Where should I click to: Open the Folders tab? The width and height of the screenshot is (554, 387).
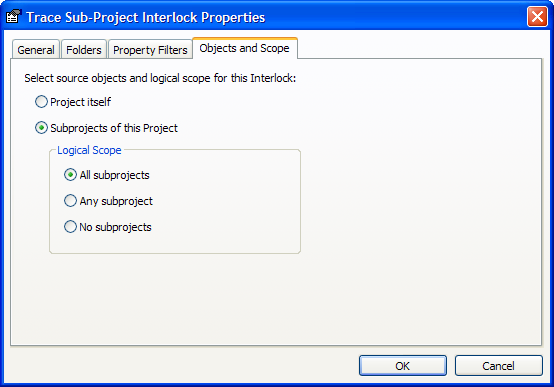[84, 49]
